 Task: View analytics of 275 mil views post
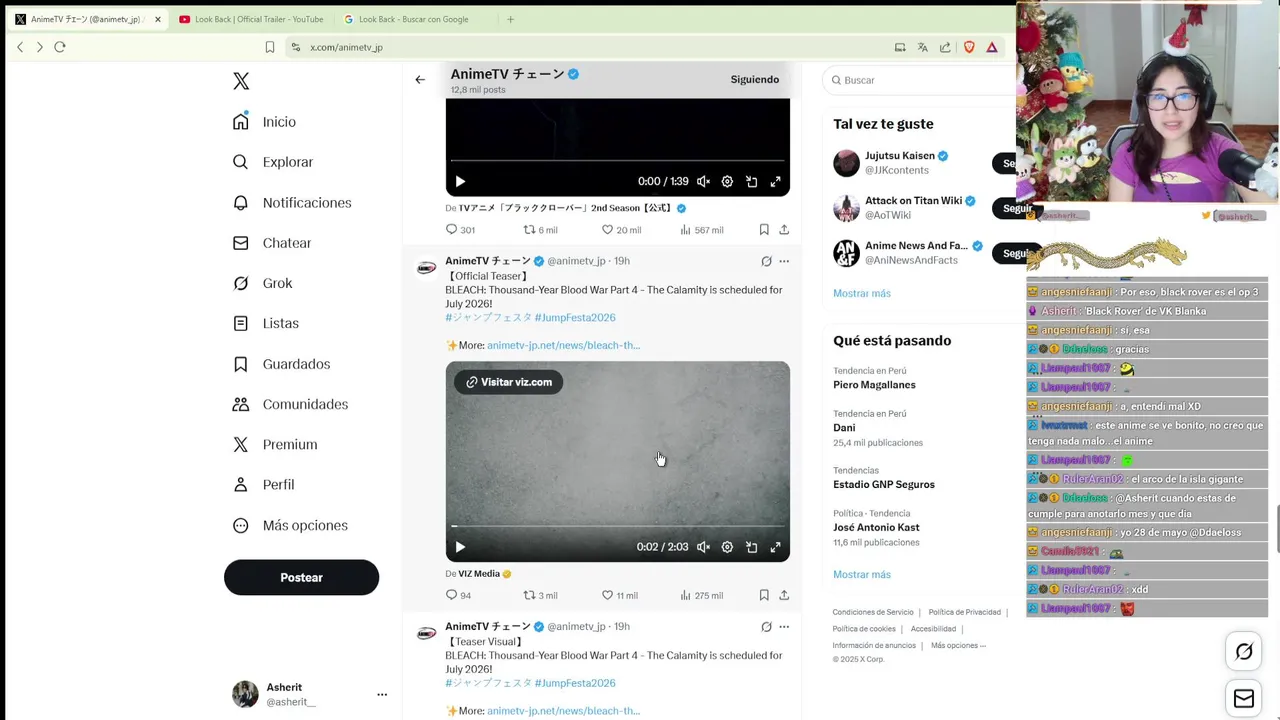pos(701,595)
